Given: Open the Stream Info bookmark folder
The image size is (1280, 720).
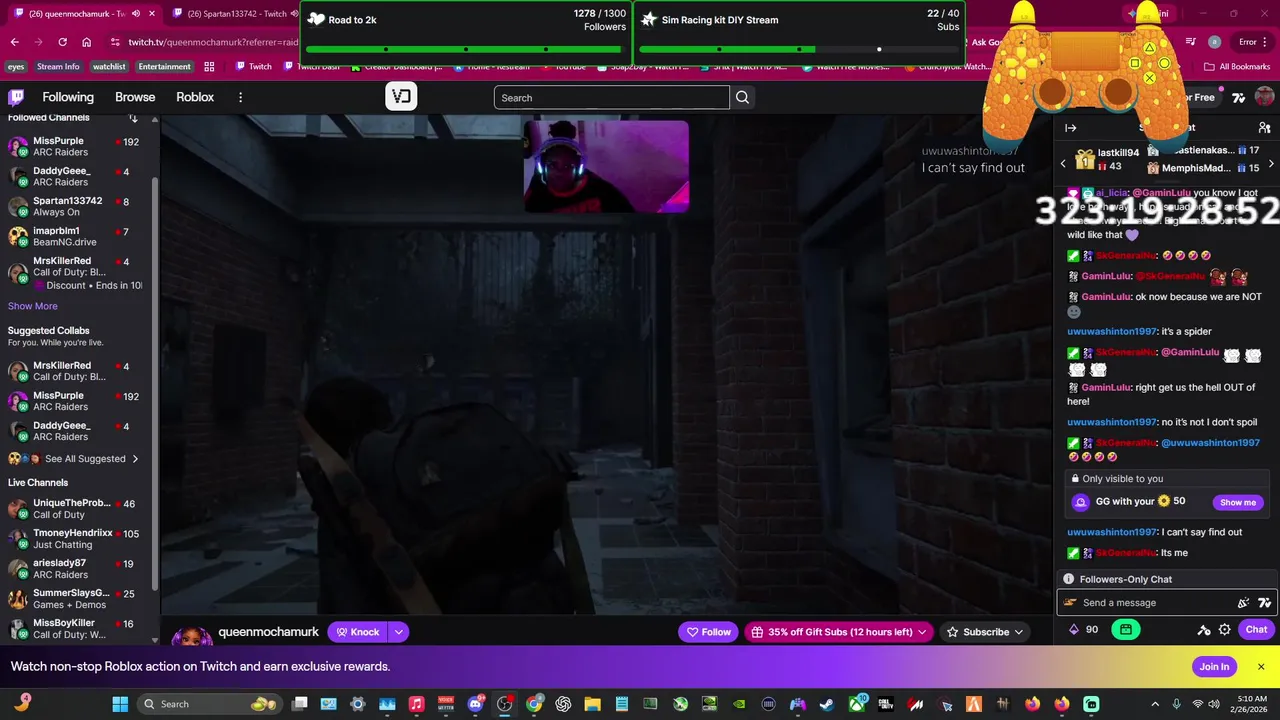Looking at the screenshot, I should coord(58,67).
